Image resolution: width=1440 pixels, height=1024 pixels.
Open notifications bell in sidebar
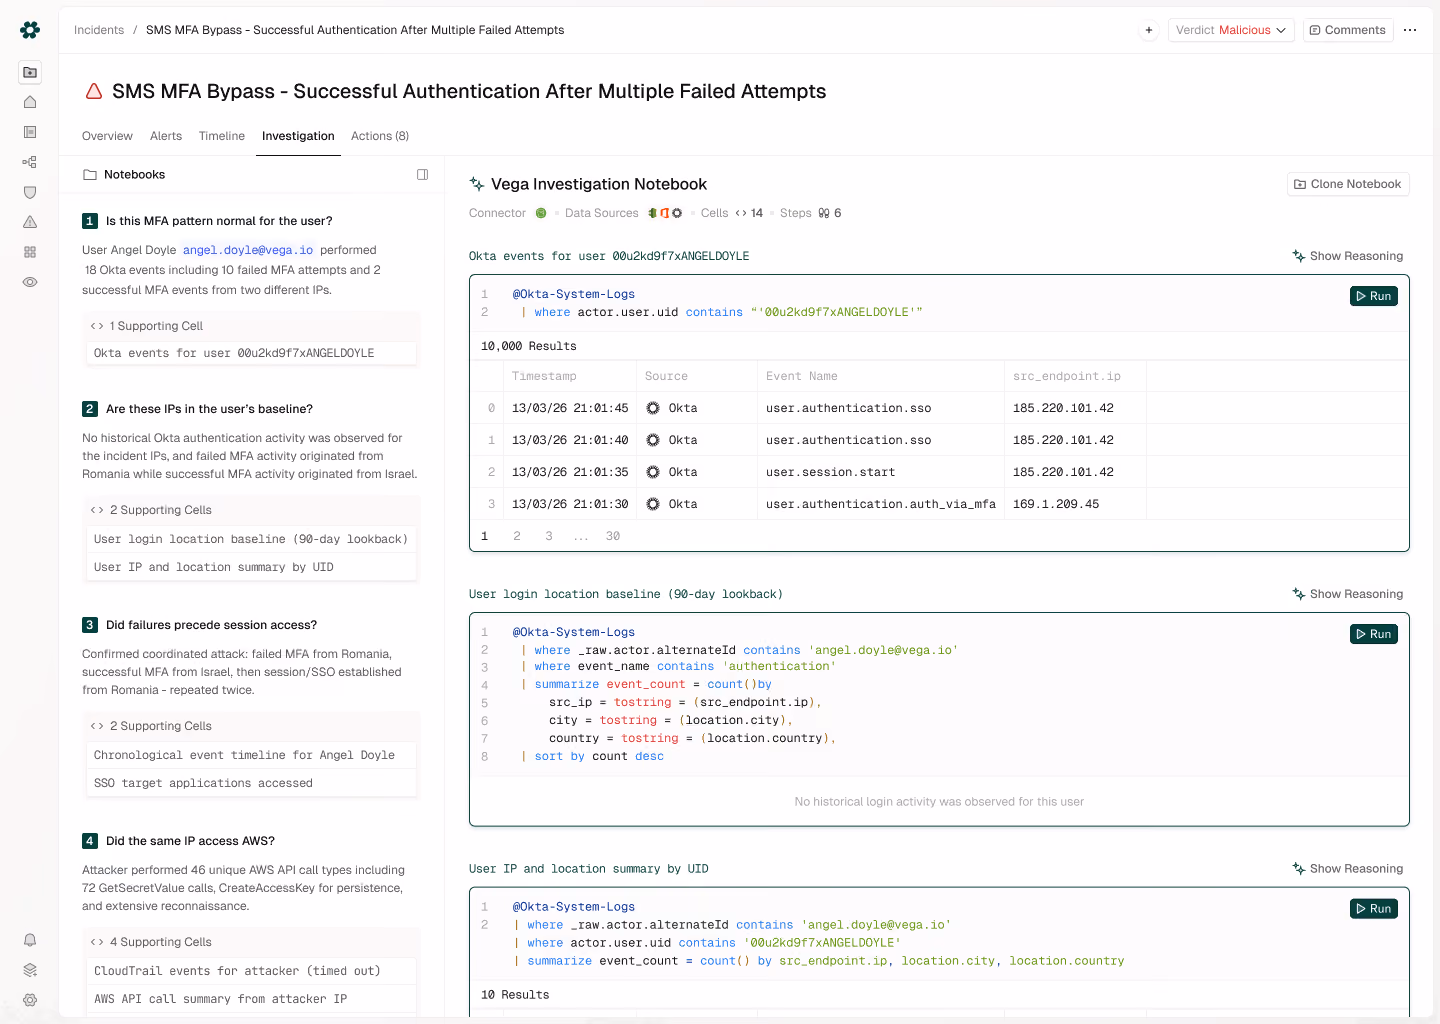click(x=30, y=940)
